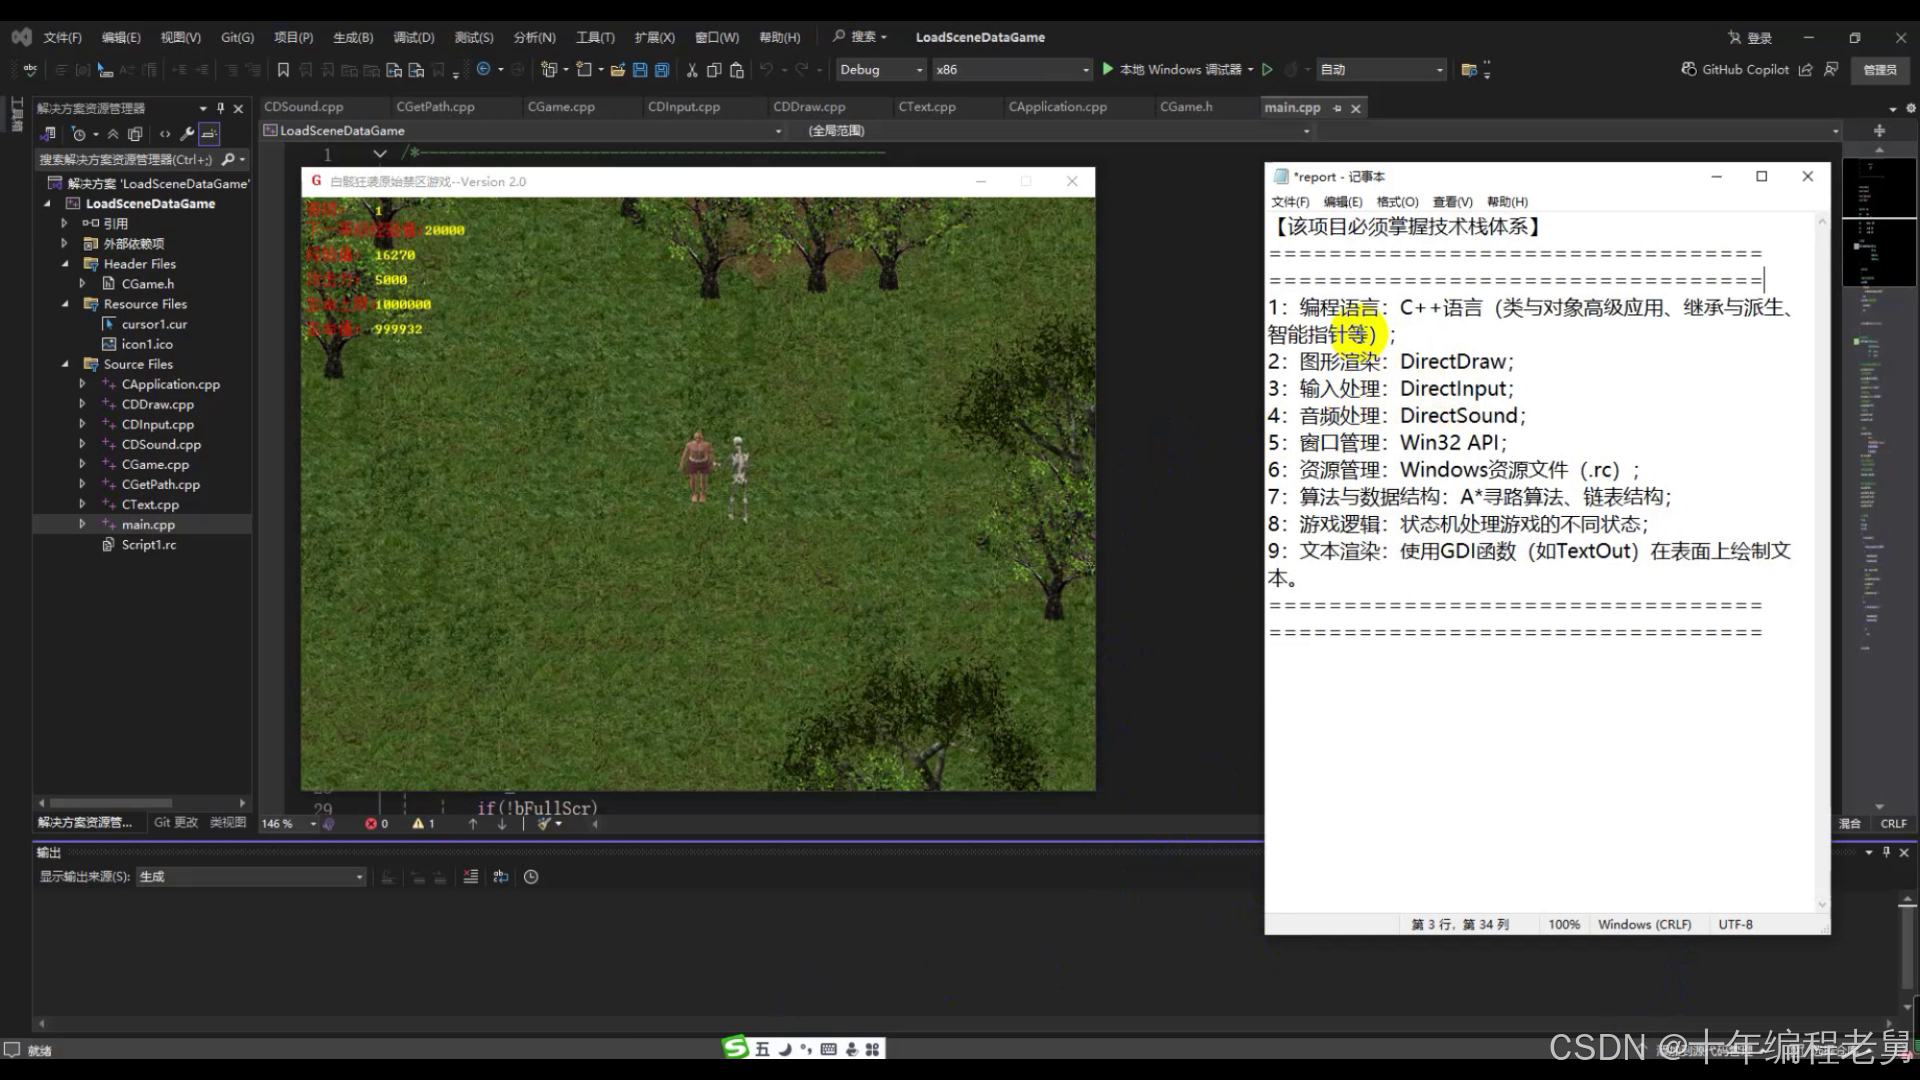Toggle word wrap in the output pane
Image resolution: width=1920 pixels, height=1080 pixels.
pyautogui.click(x=500, y=877)
